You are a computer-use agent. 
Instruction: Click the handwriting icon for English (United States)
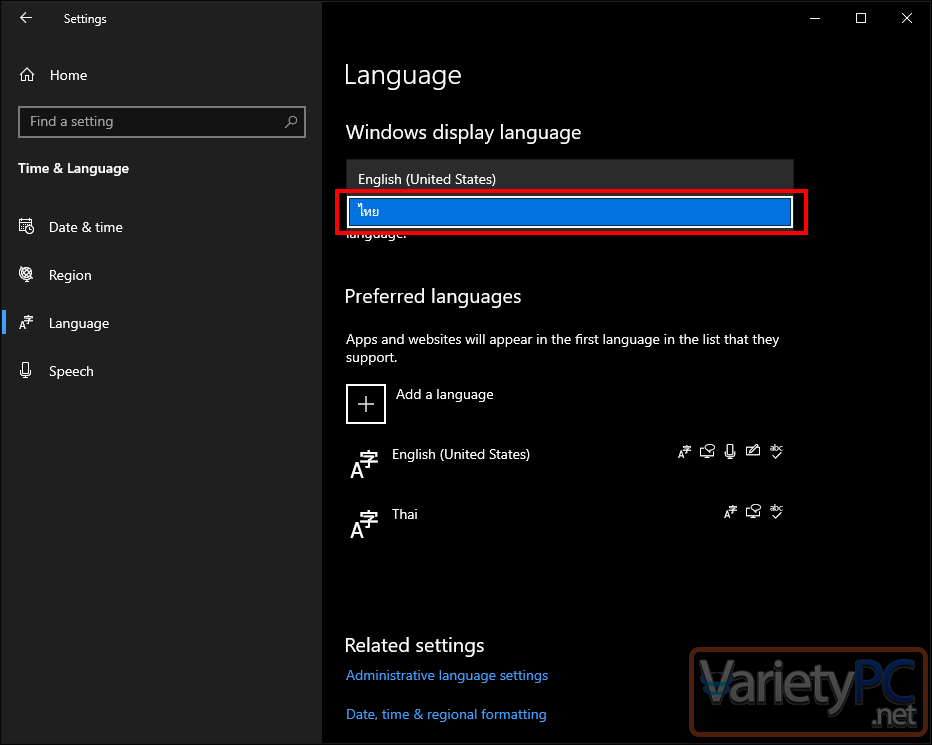click(x=752, y=451)
